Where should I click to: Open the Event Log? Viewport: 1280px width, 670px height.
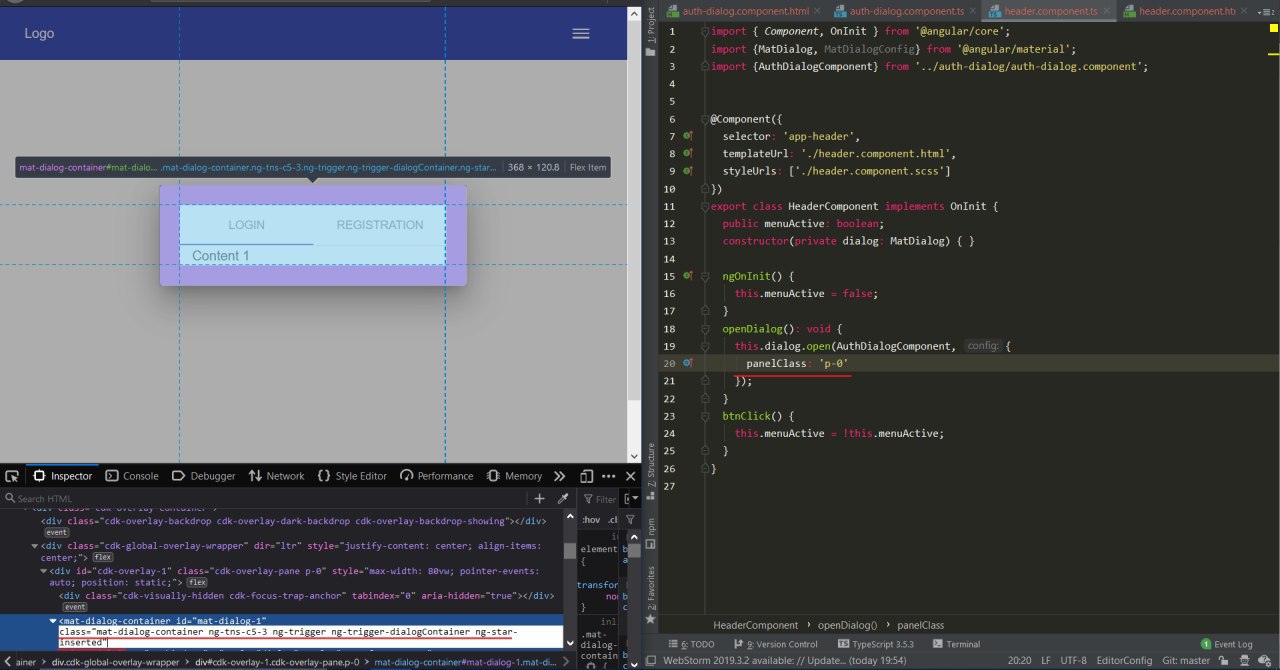[1227, 644]
